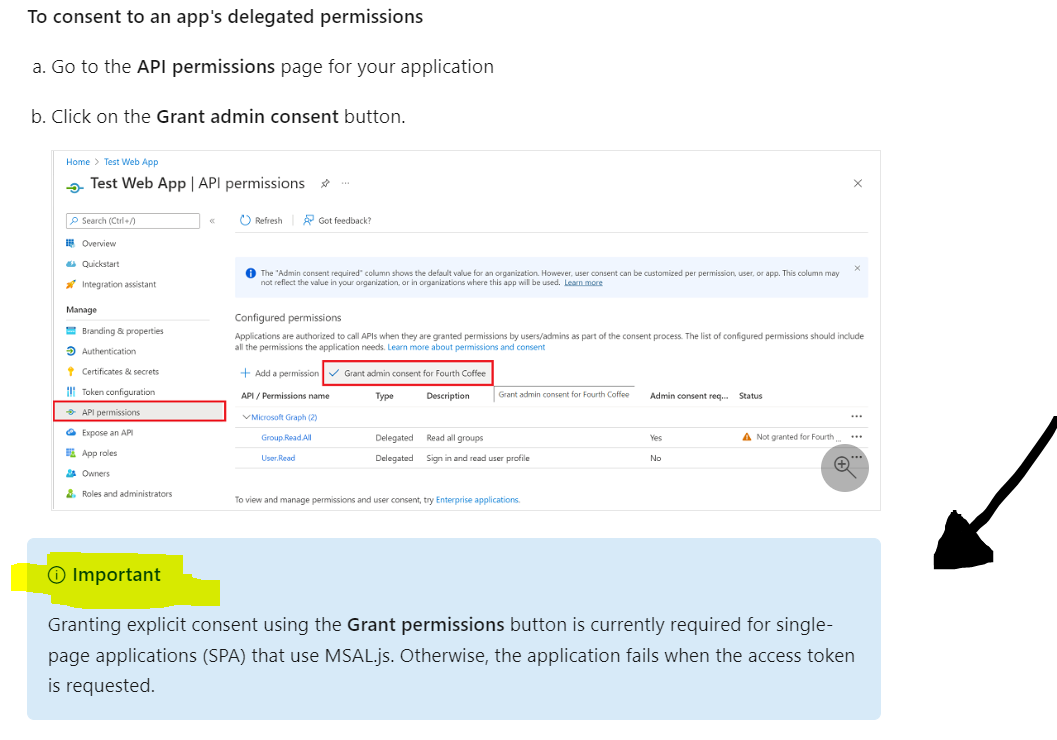
Task: Open the Test Web App breadcrumb link
Action: (x=131, y=162)
